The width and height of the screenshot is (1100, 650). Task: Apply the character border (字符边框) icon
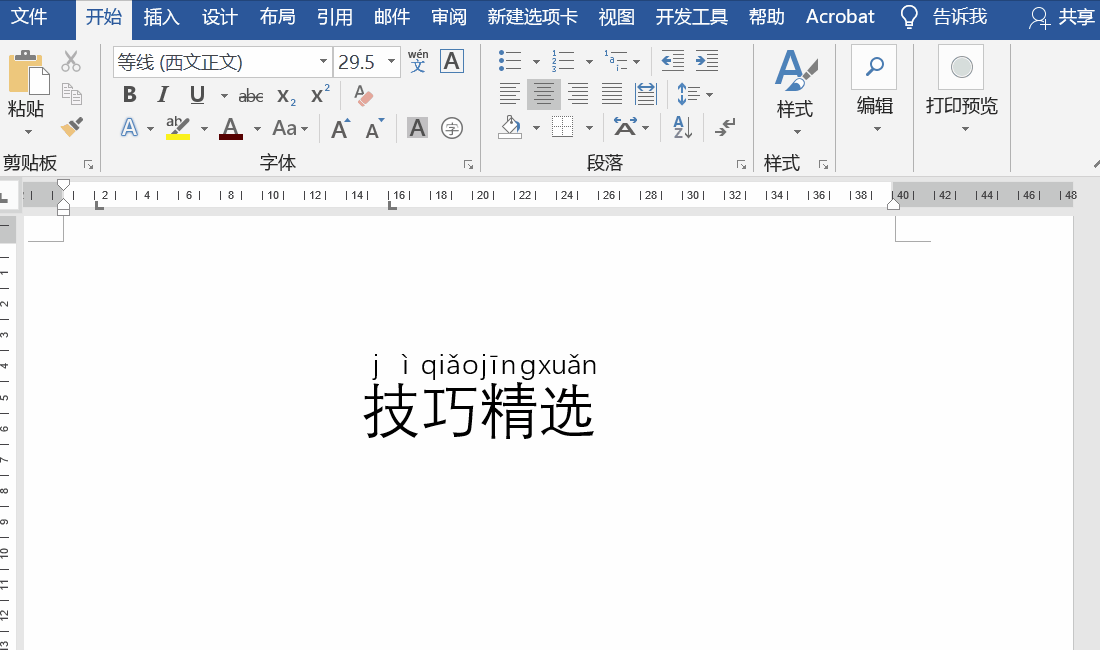click(x=452, y=60)
